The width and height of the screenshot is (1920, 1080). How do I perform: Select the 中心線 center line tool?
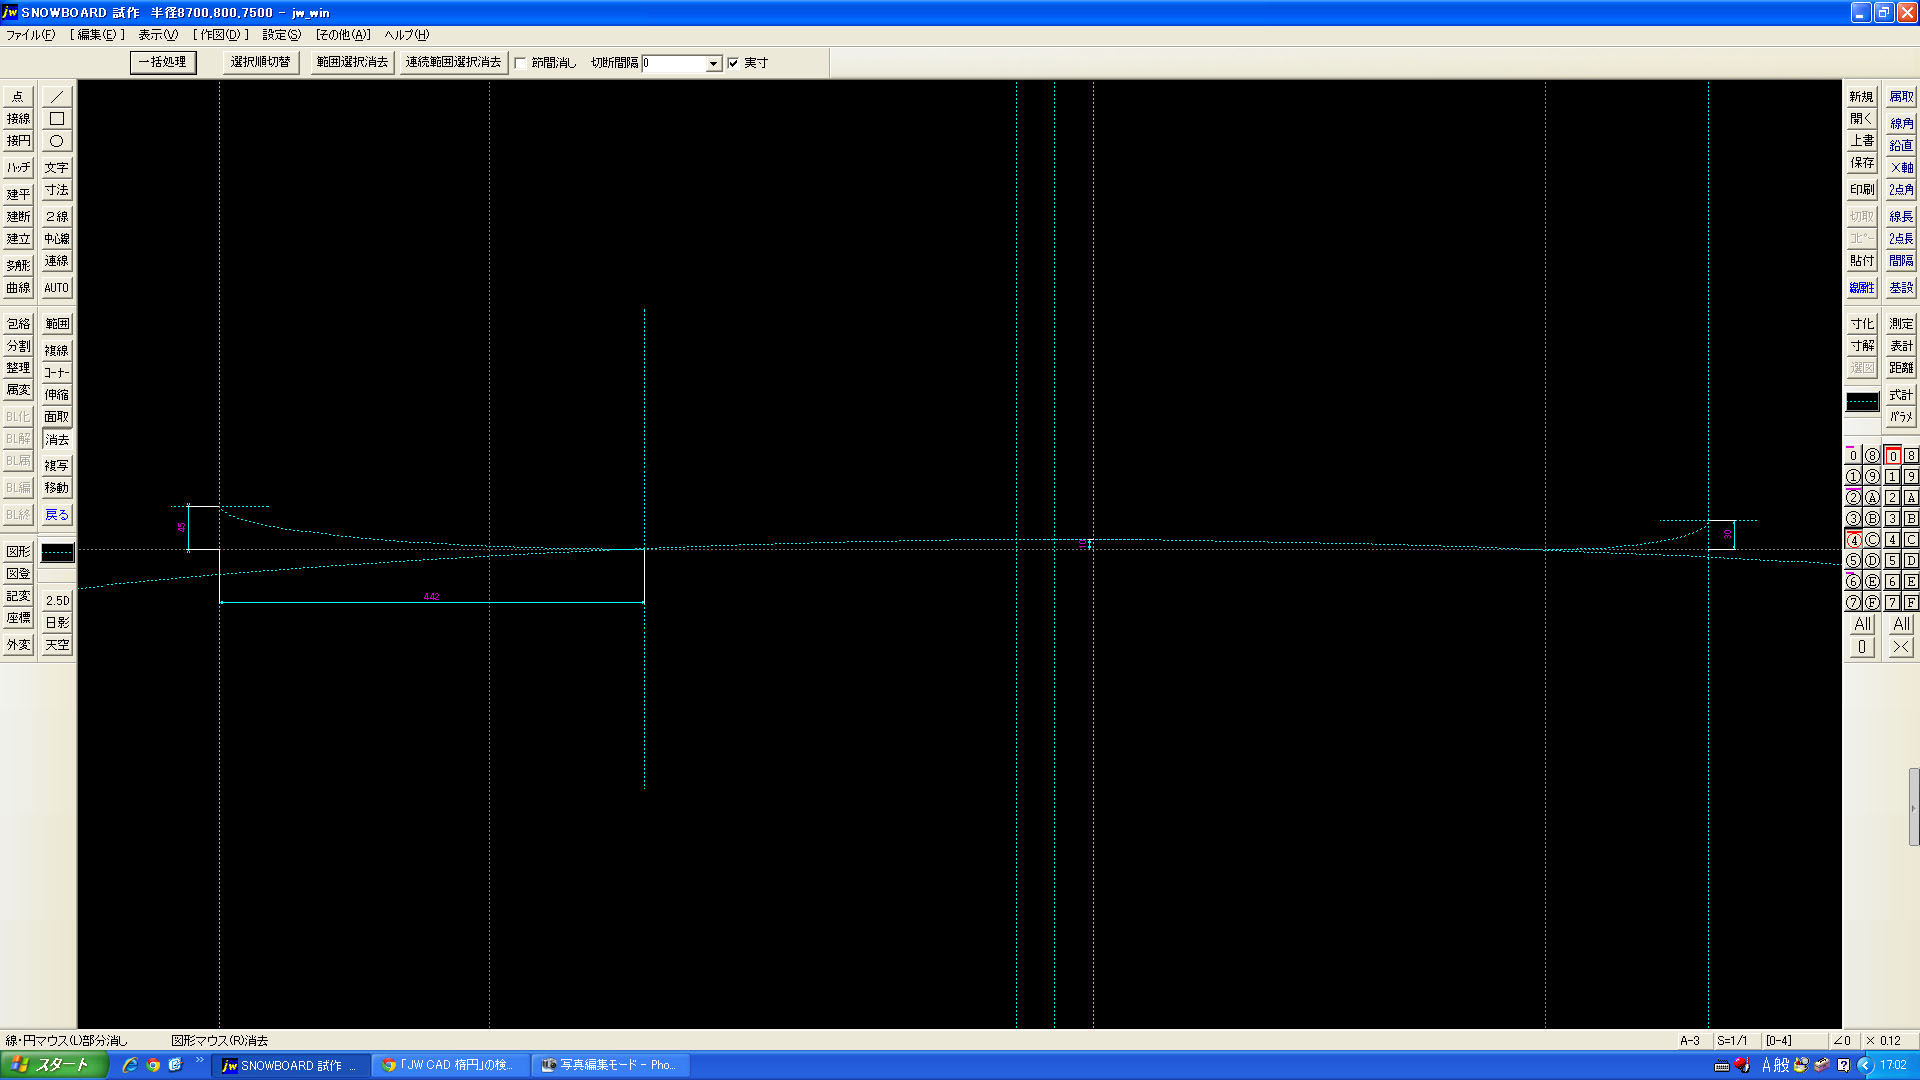point(57,239)
